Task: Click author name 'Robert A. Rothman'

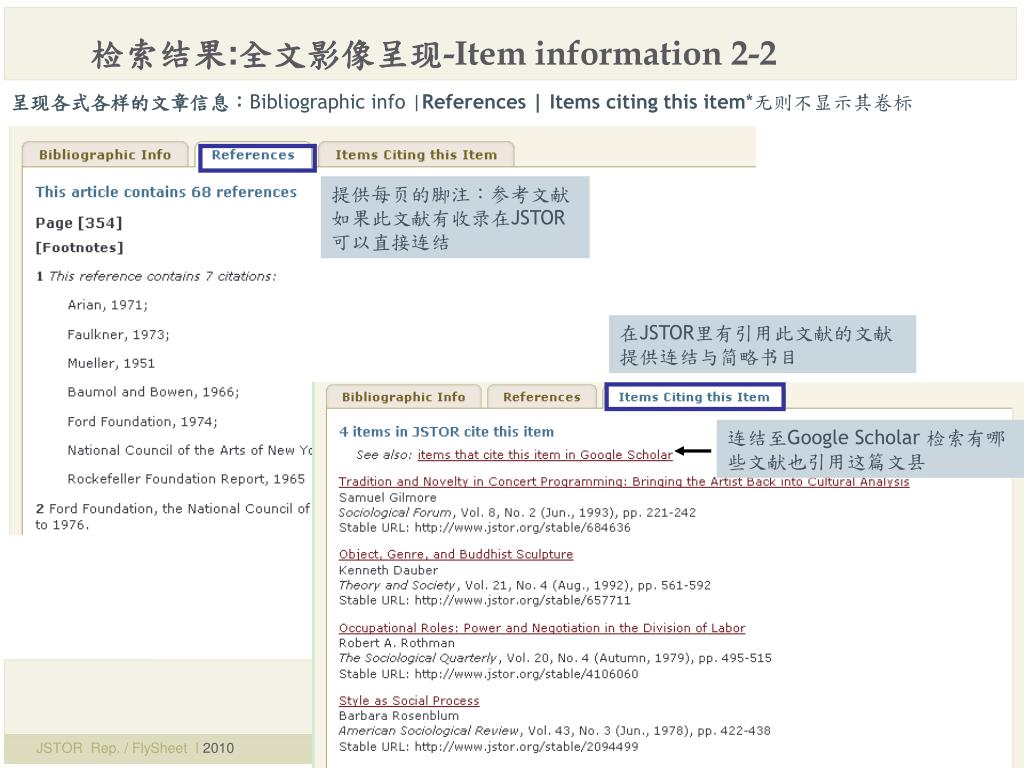Action: pos(396,643)
